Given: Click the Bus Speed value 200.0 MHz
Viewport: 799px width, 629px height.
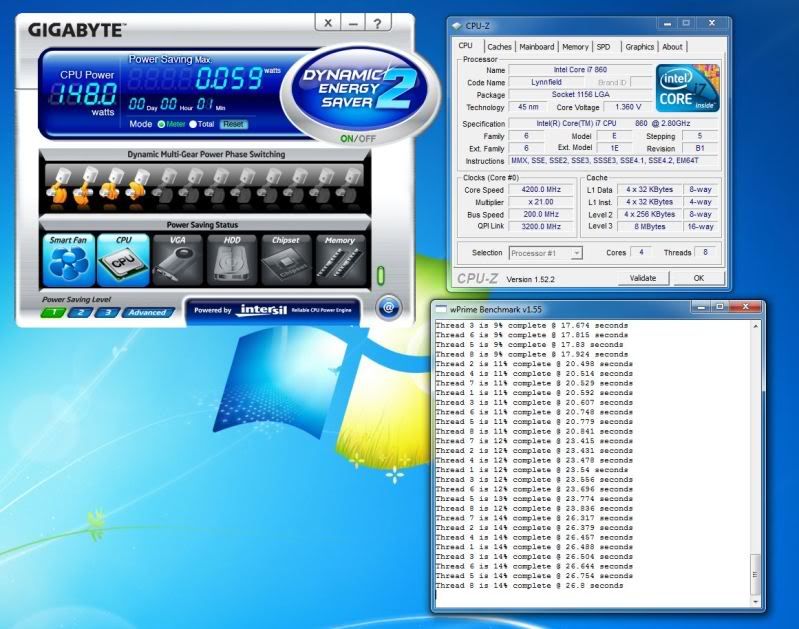Looking at the screenshot, I should coord(541,215).
